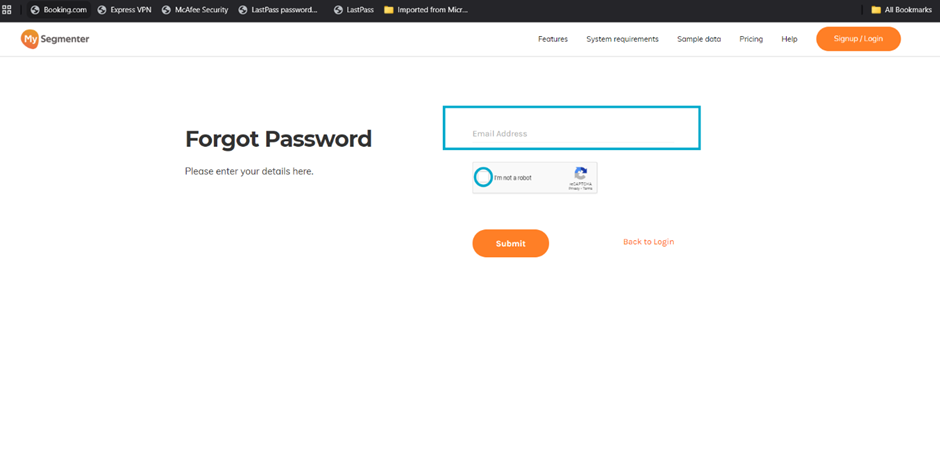The width and height of the screenshot is (940, 456).
Task: Open the Booking.com bookmark
Action: tap(59, 10)
